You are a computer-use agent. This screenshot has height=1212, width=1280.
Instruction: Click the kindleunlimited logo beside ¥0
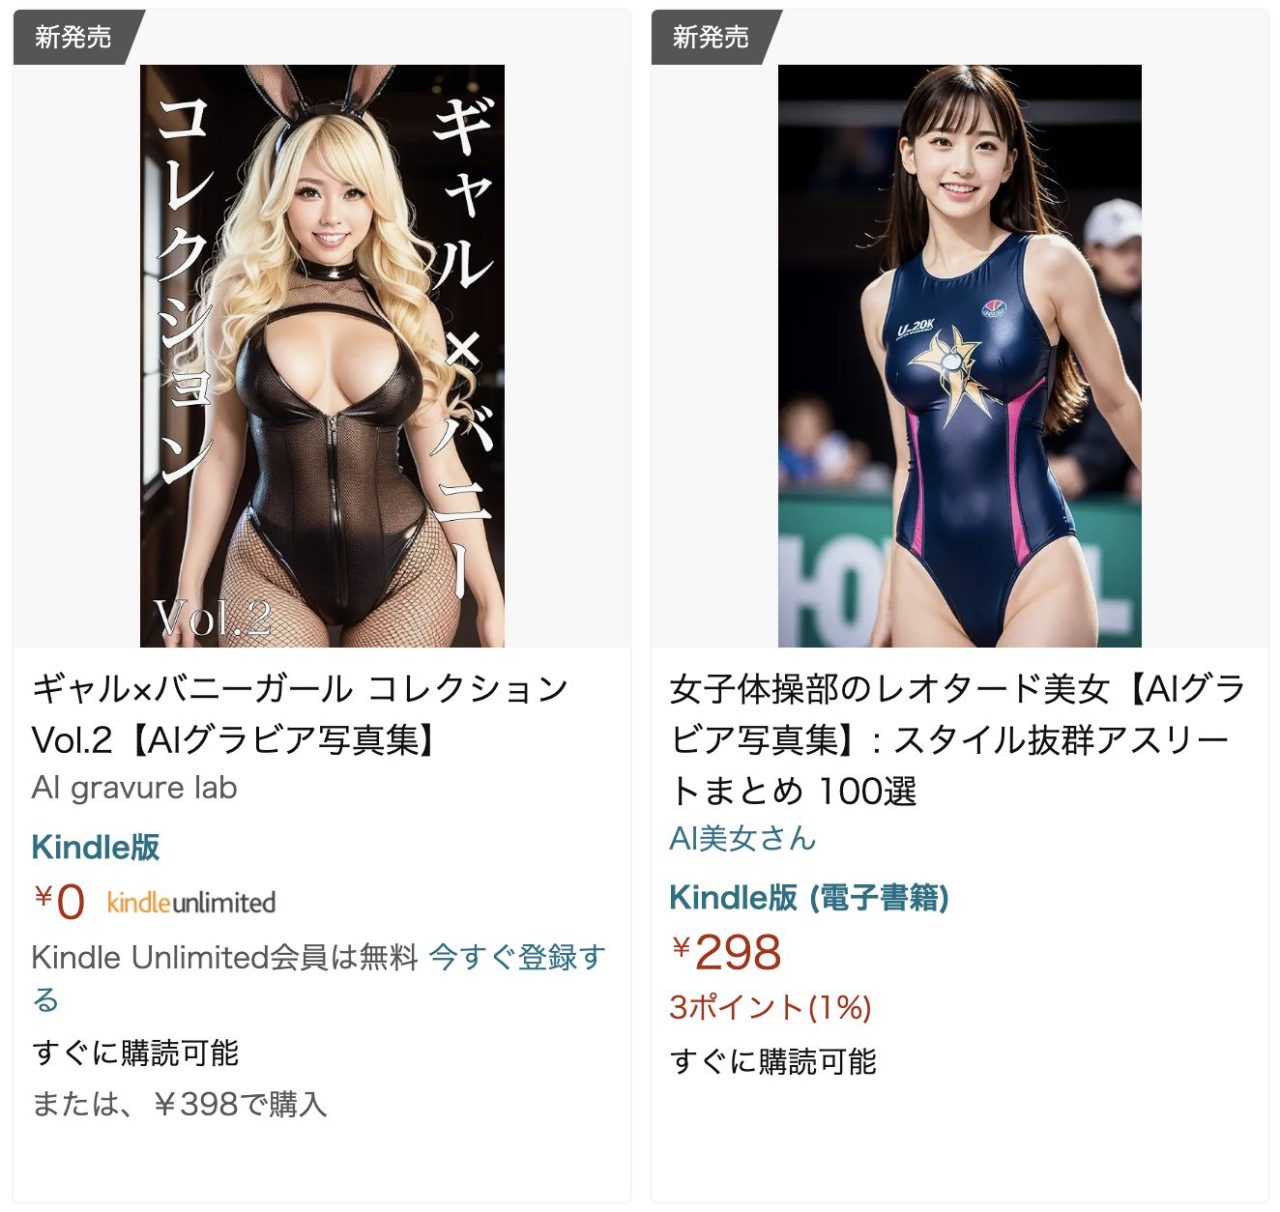tap(191, 902)
